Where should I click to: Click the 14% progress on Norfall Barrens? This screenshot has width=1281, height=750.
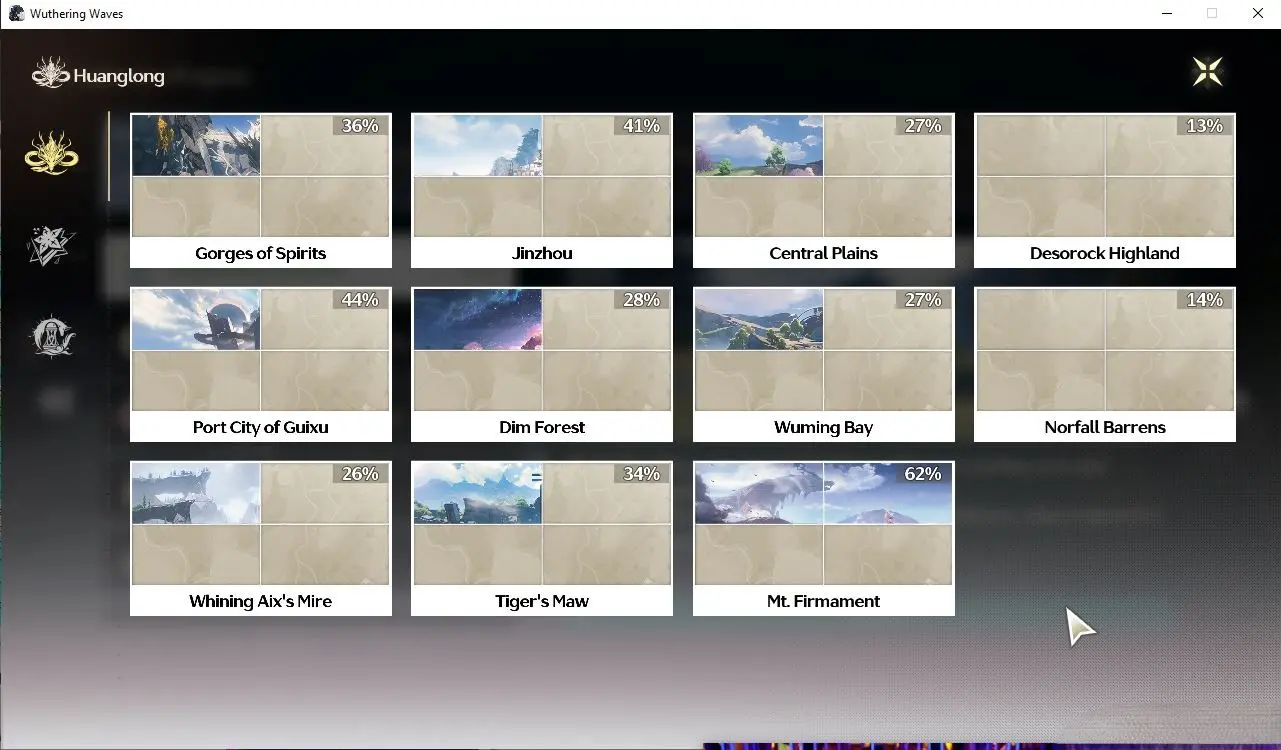click(x=1204, y=300)
